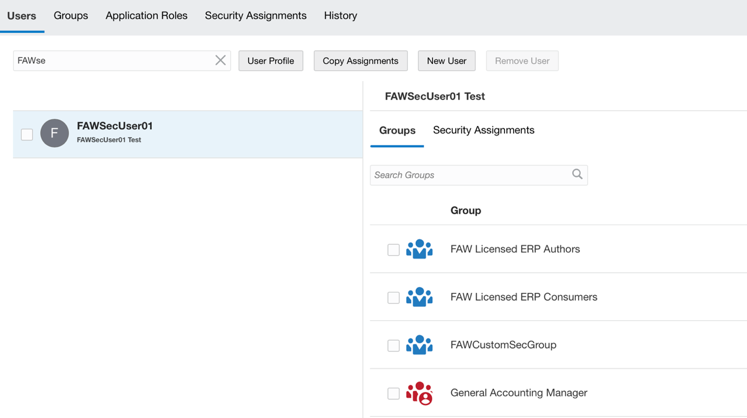Viewport: 747px width, 418px height.
Task: Check the FAW Licensed ERP Authors checkbox
Action: tap(393, 250)
